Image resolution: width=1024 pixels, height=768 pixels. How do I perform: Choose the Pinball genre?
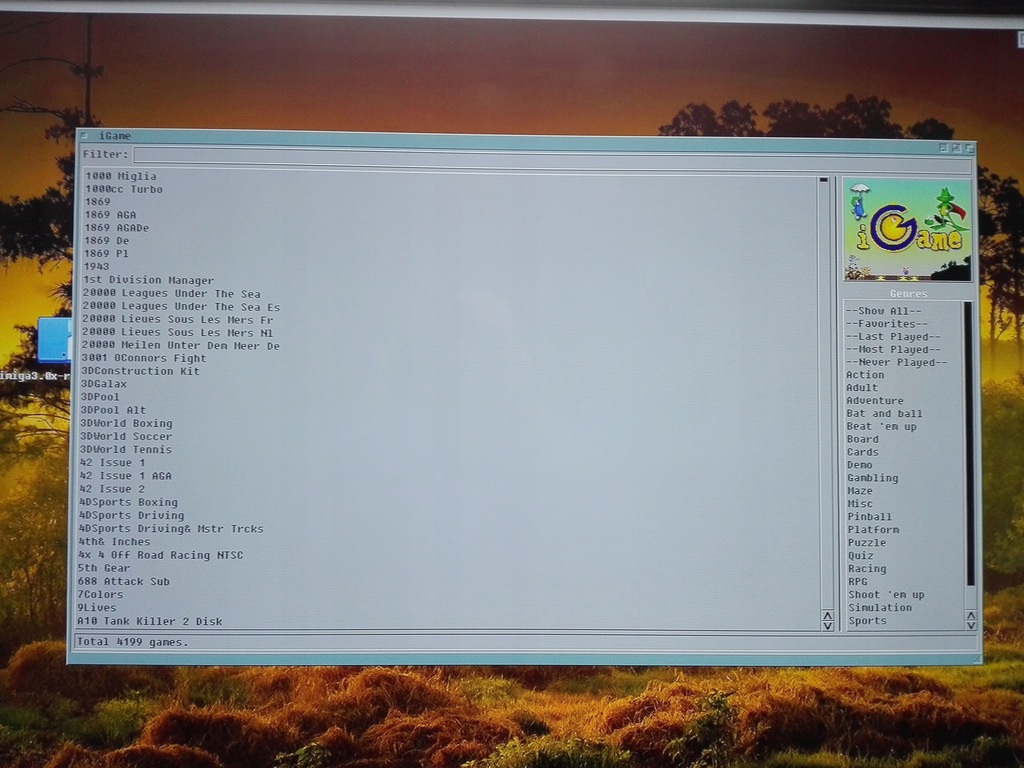[x=869, y=517]
